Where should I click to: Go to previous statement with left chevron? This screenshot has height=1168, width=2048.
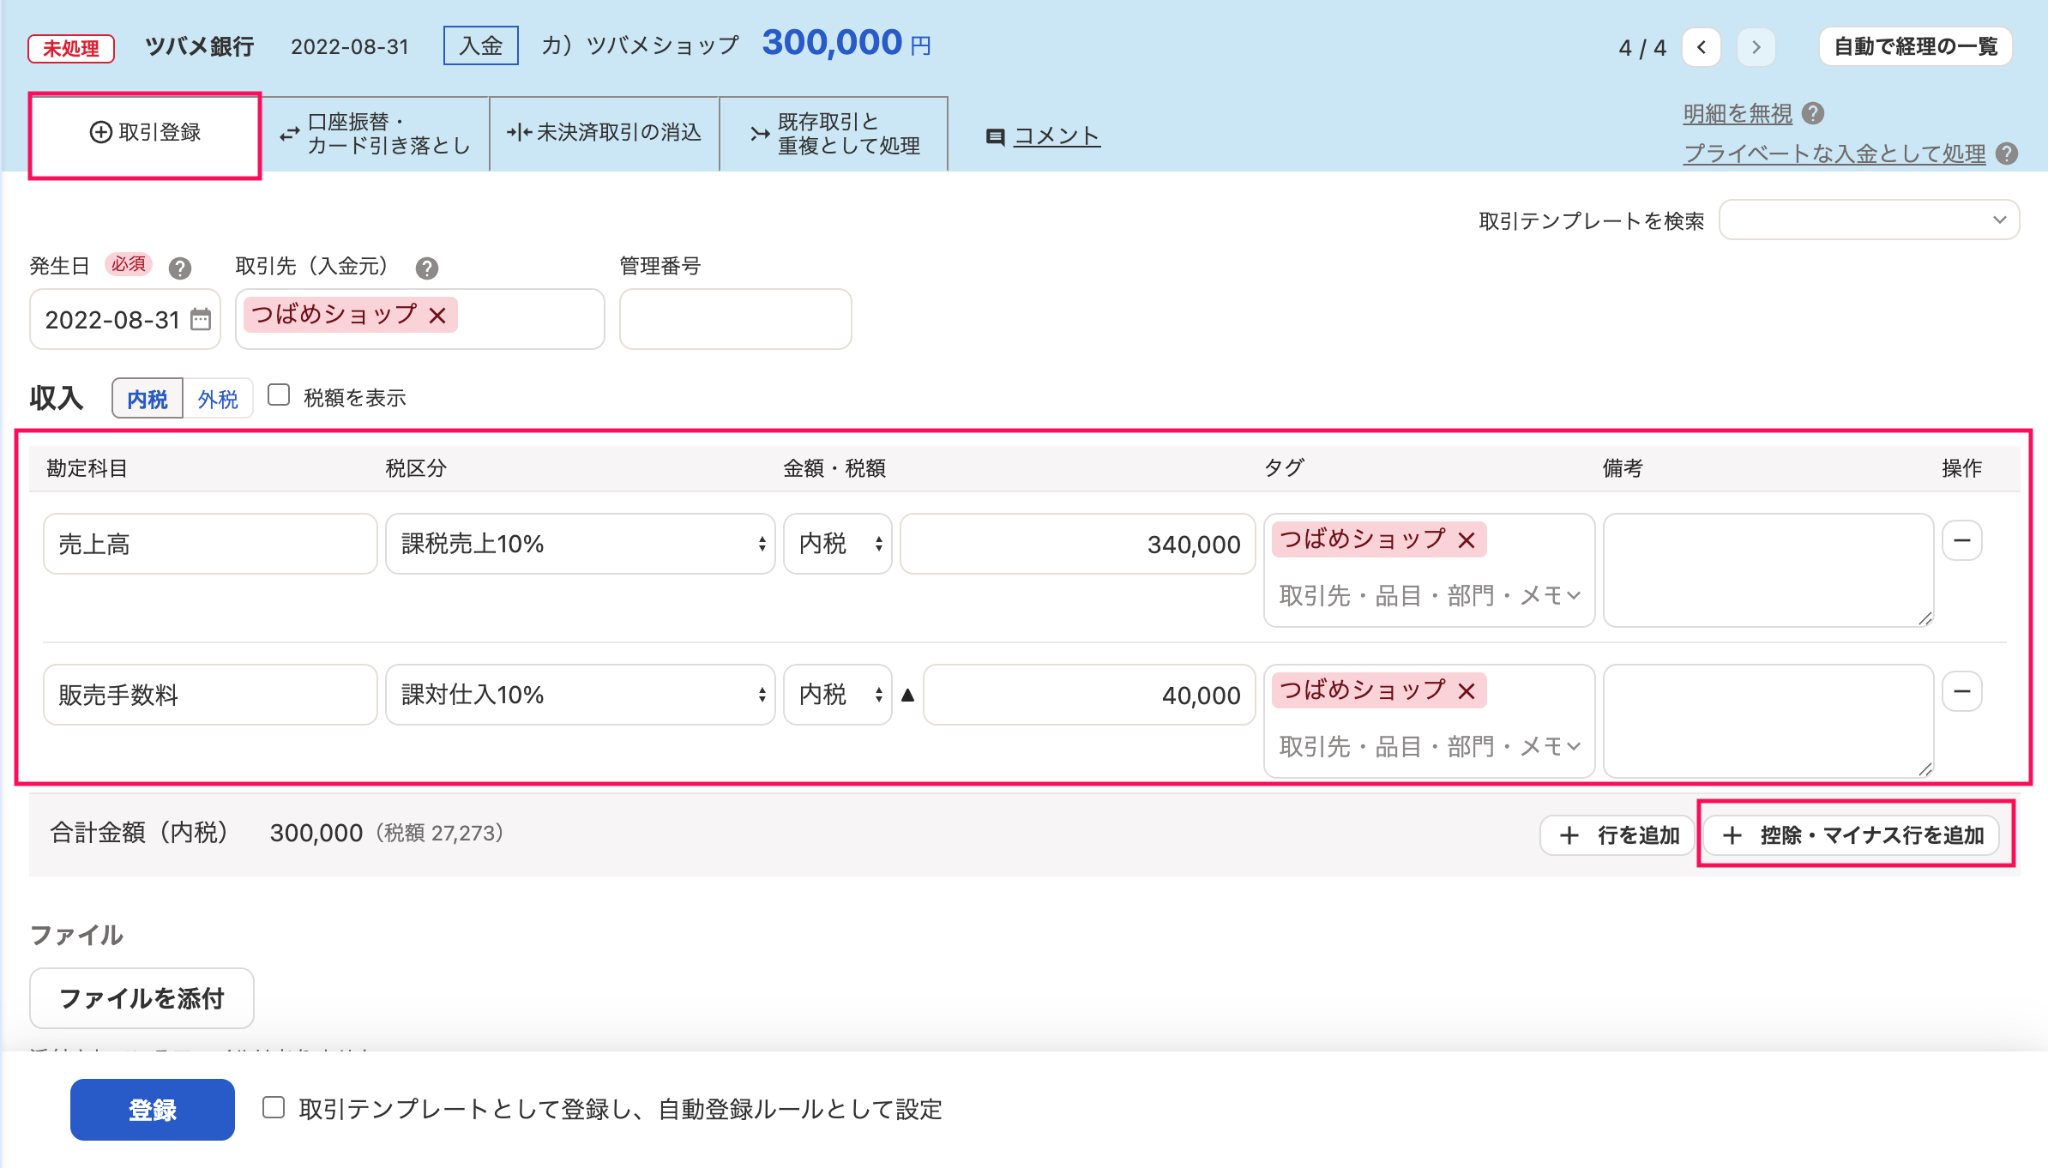click(1701, 47)
